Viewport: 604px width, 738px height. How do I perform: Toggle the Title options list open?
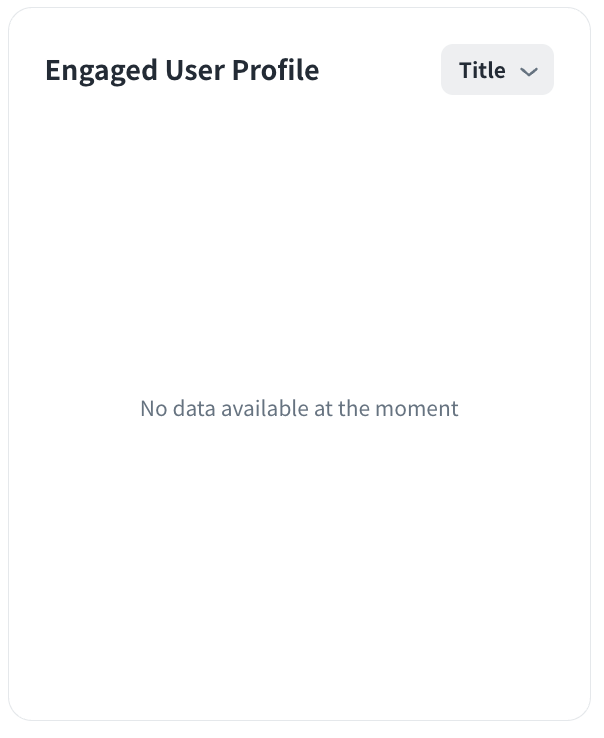497,70
